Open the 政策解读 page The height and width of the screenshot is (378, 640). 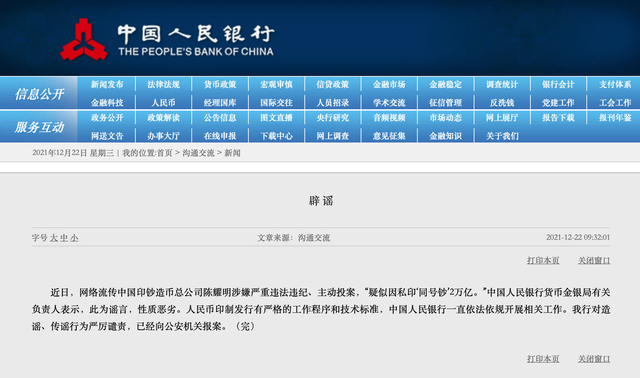click(x=163, y=118)
